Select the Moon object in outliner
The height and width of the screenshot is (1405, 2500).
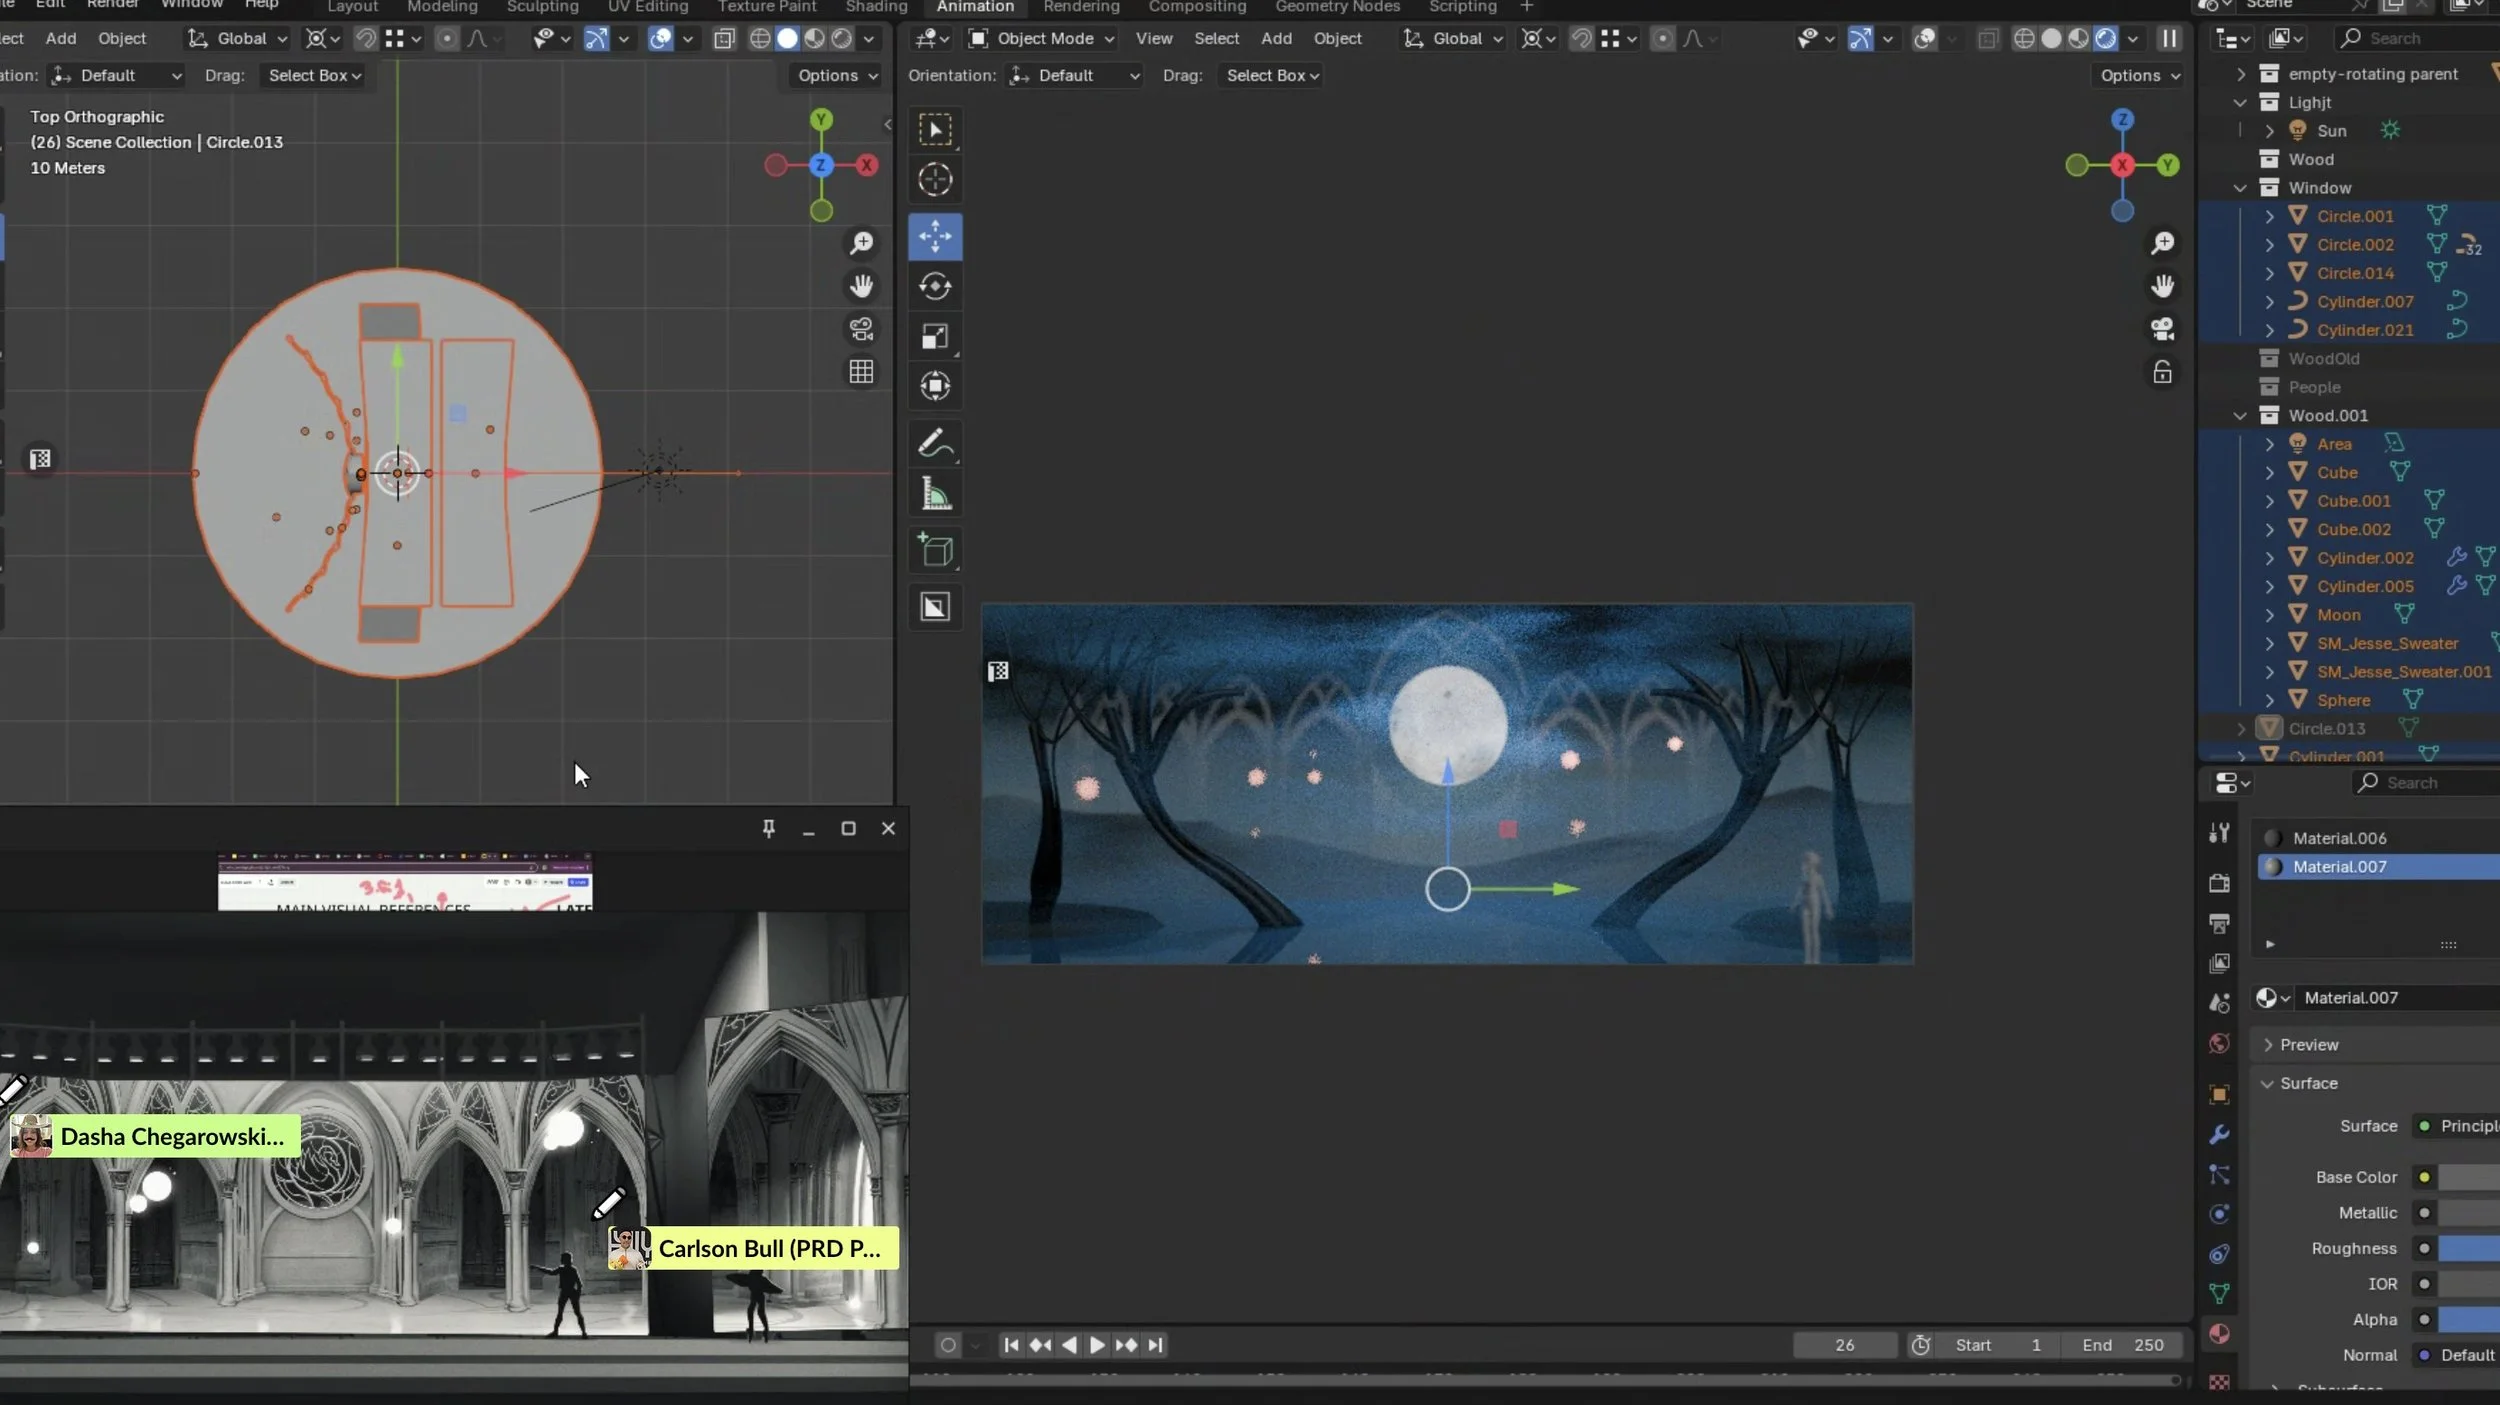coord(2338,615)
